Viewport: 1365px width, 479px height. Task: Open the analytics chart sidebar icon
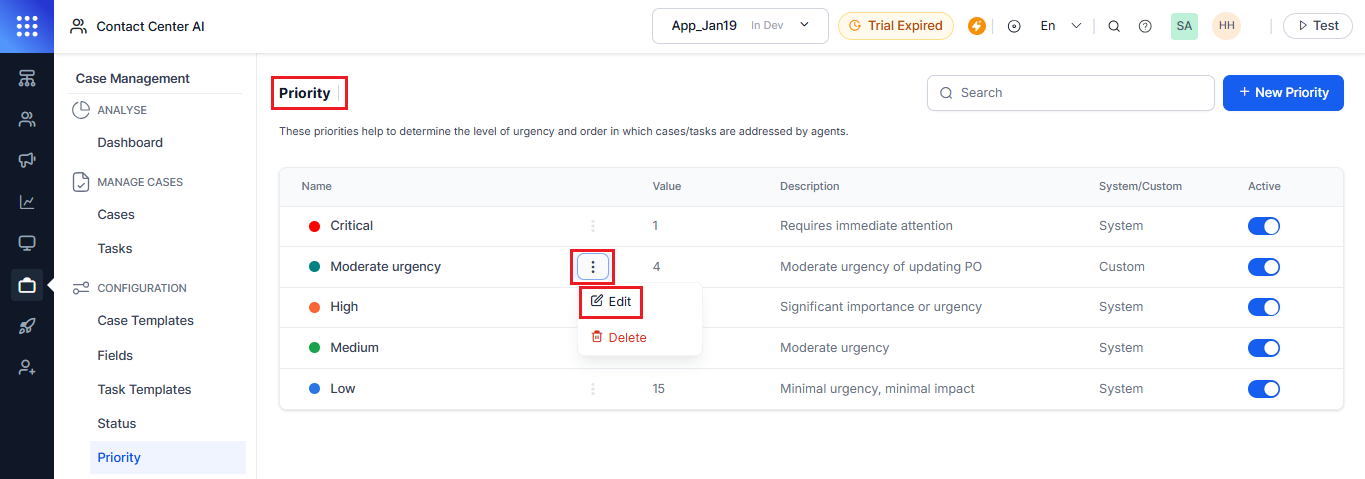point(27,202)
